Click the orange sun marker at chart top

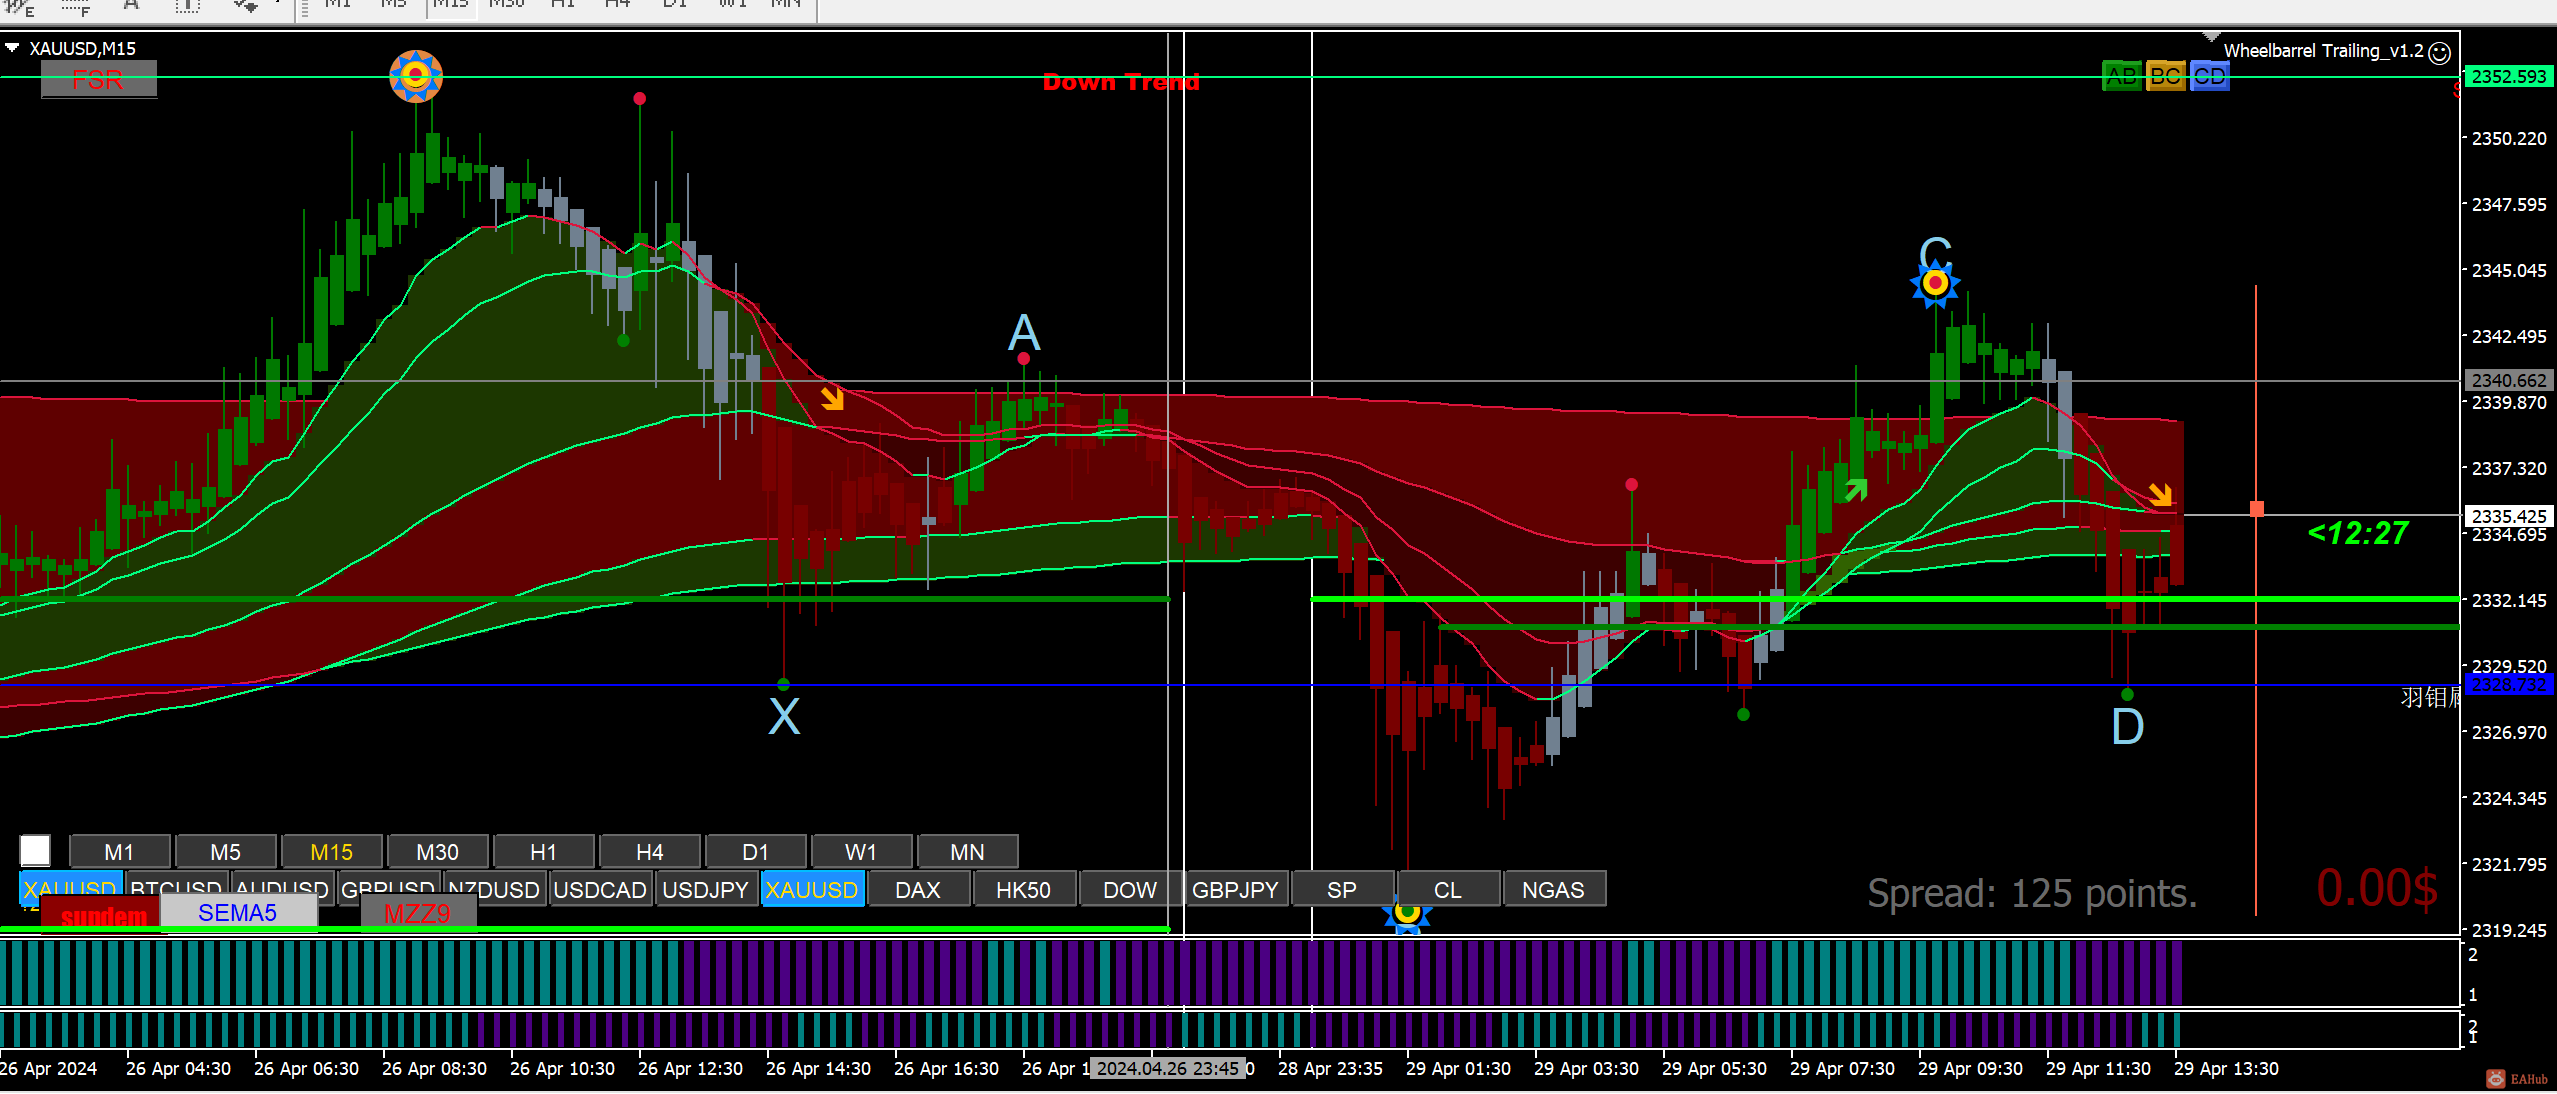coord(416,76)
